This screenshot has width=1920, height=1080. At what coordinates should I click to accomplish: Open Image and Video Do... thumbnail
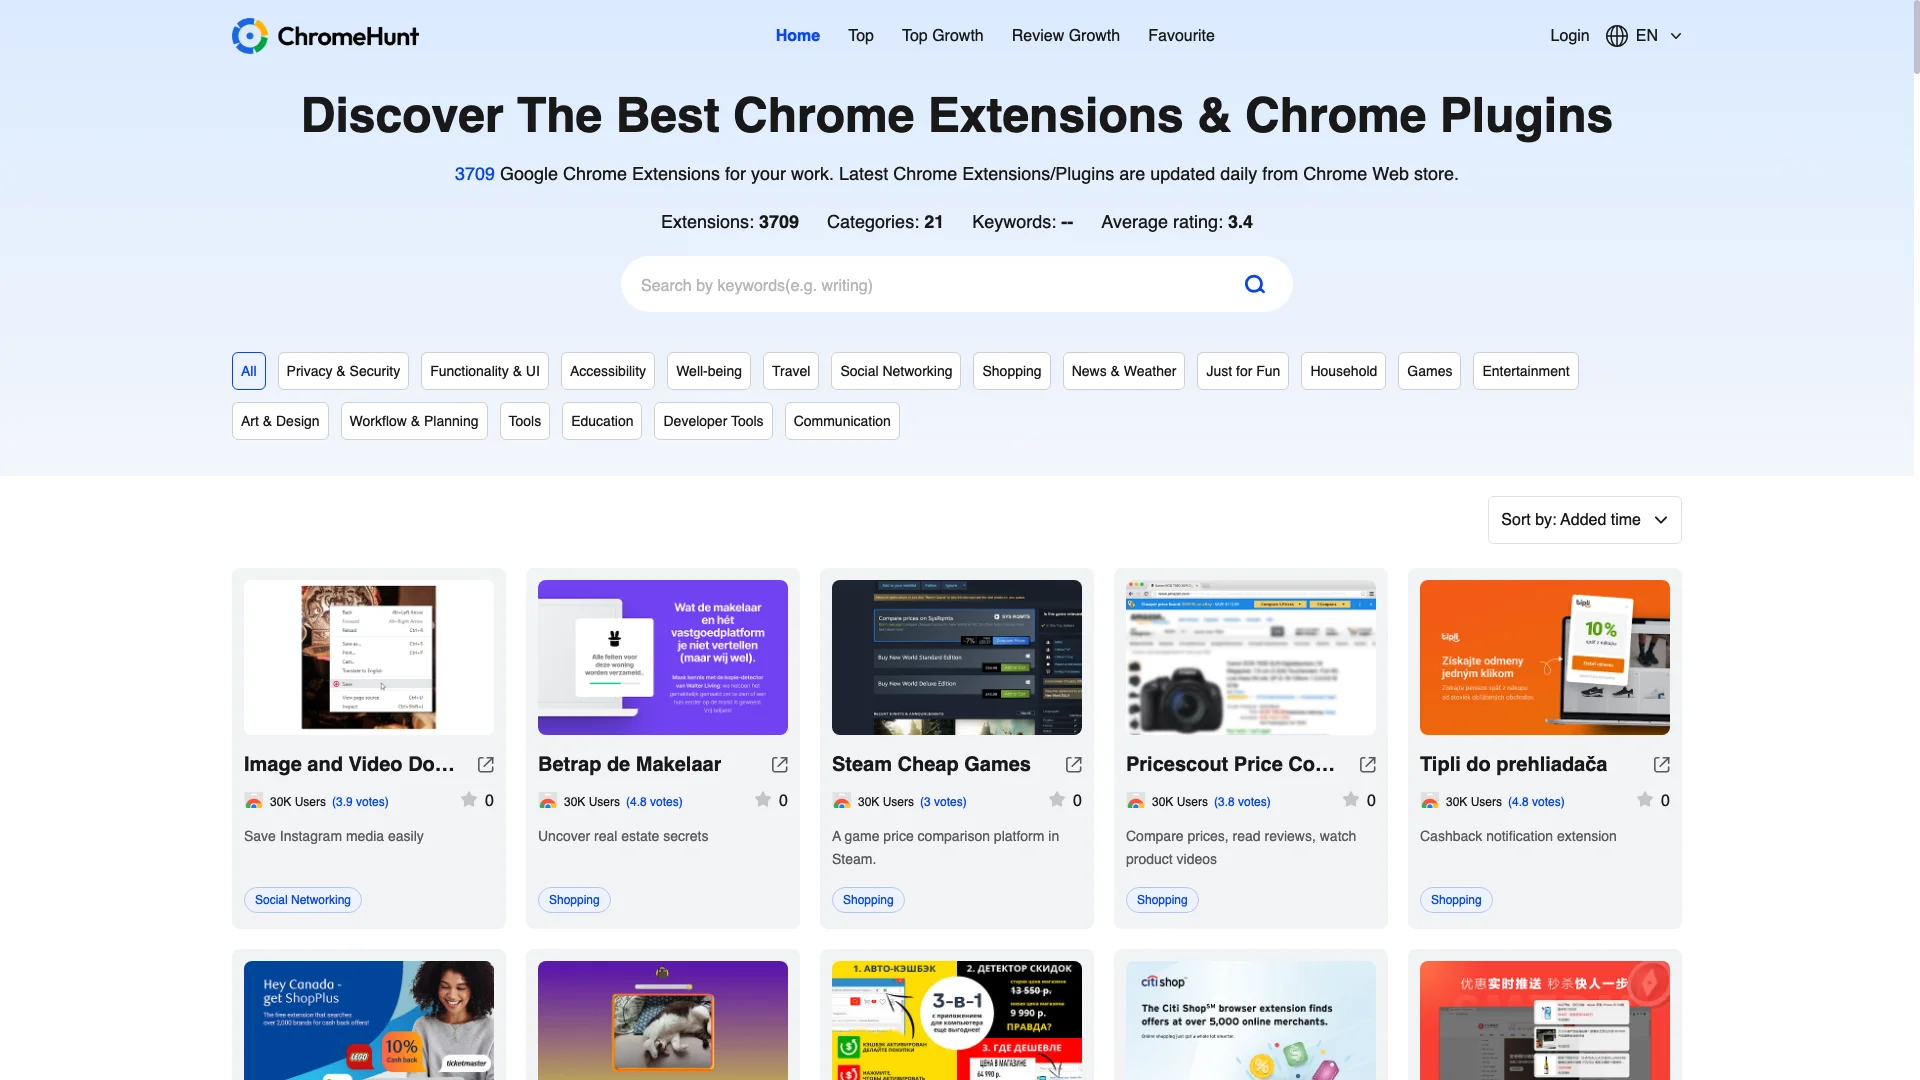point(369,658)
